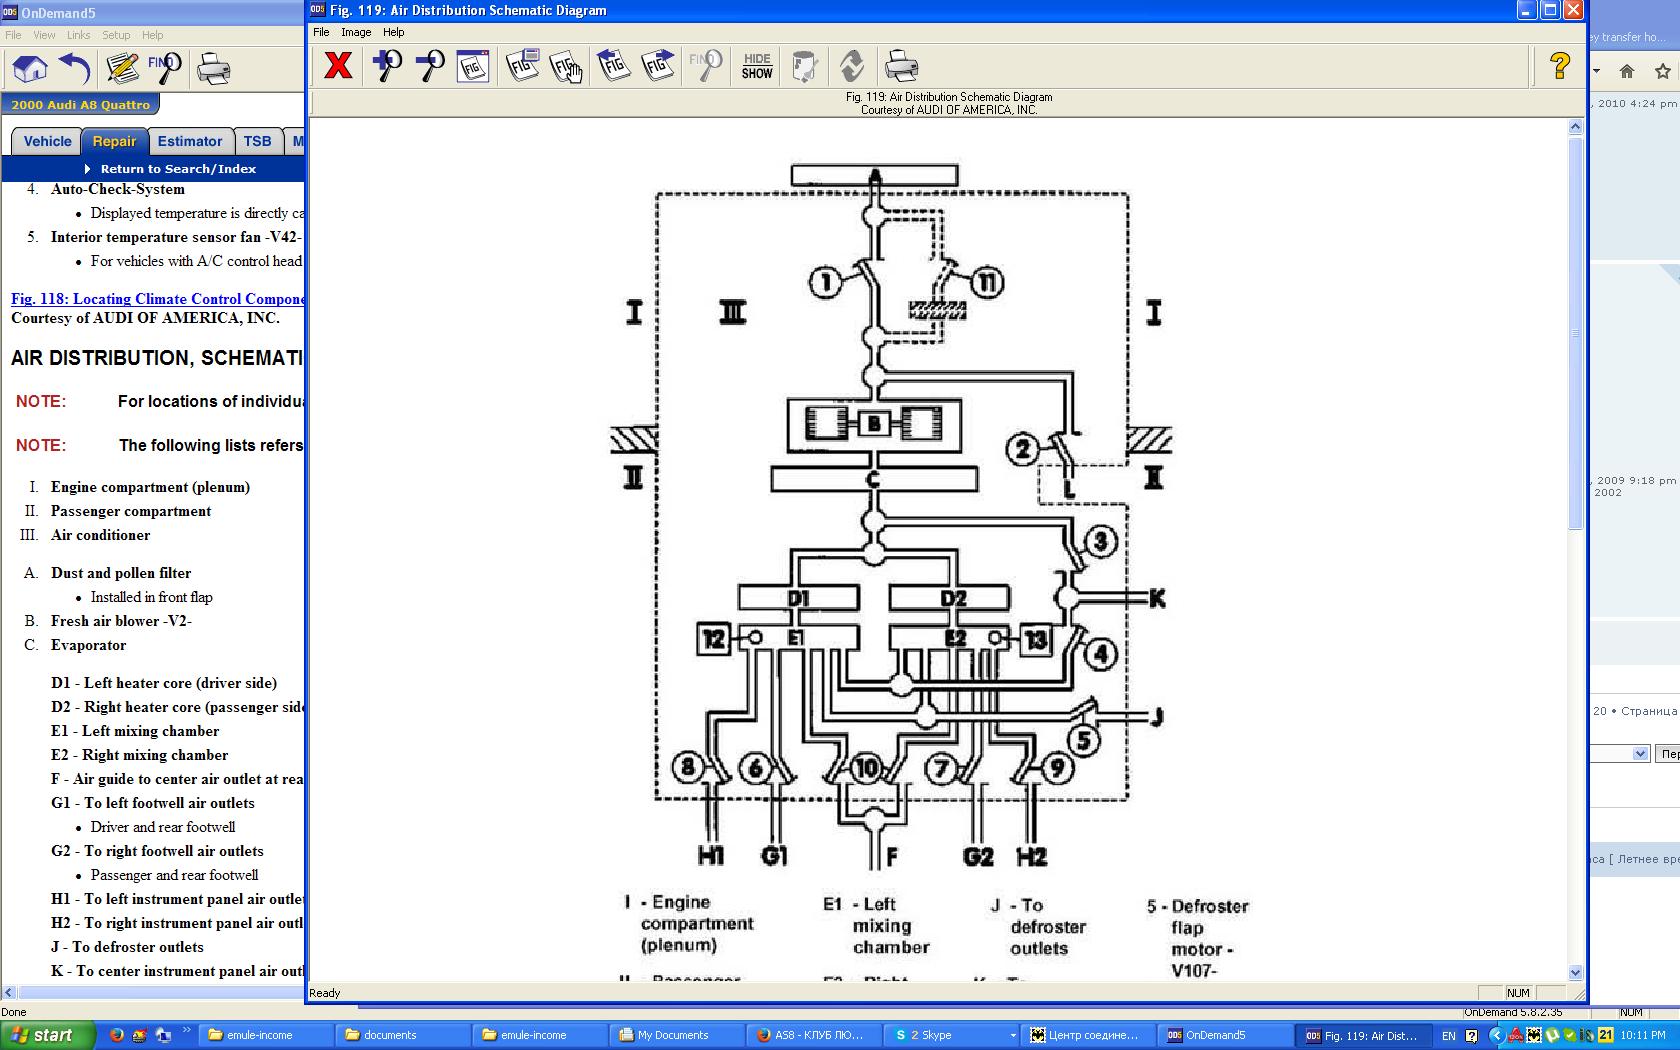Click the Home icon in OnDemand5 toolbar
Image resolution: width=1680 pixels, height=1050 pixels.
(29, 69)
